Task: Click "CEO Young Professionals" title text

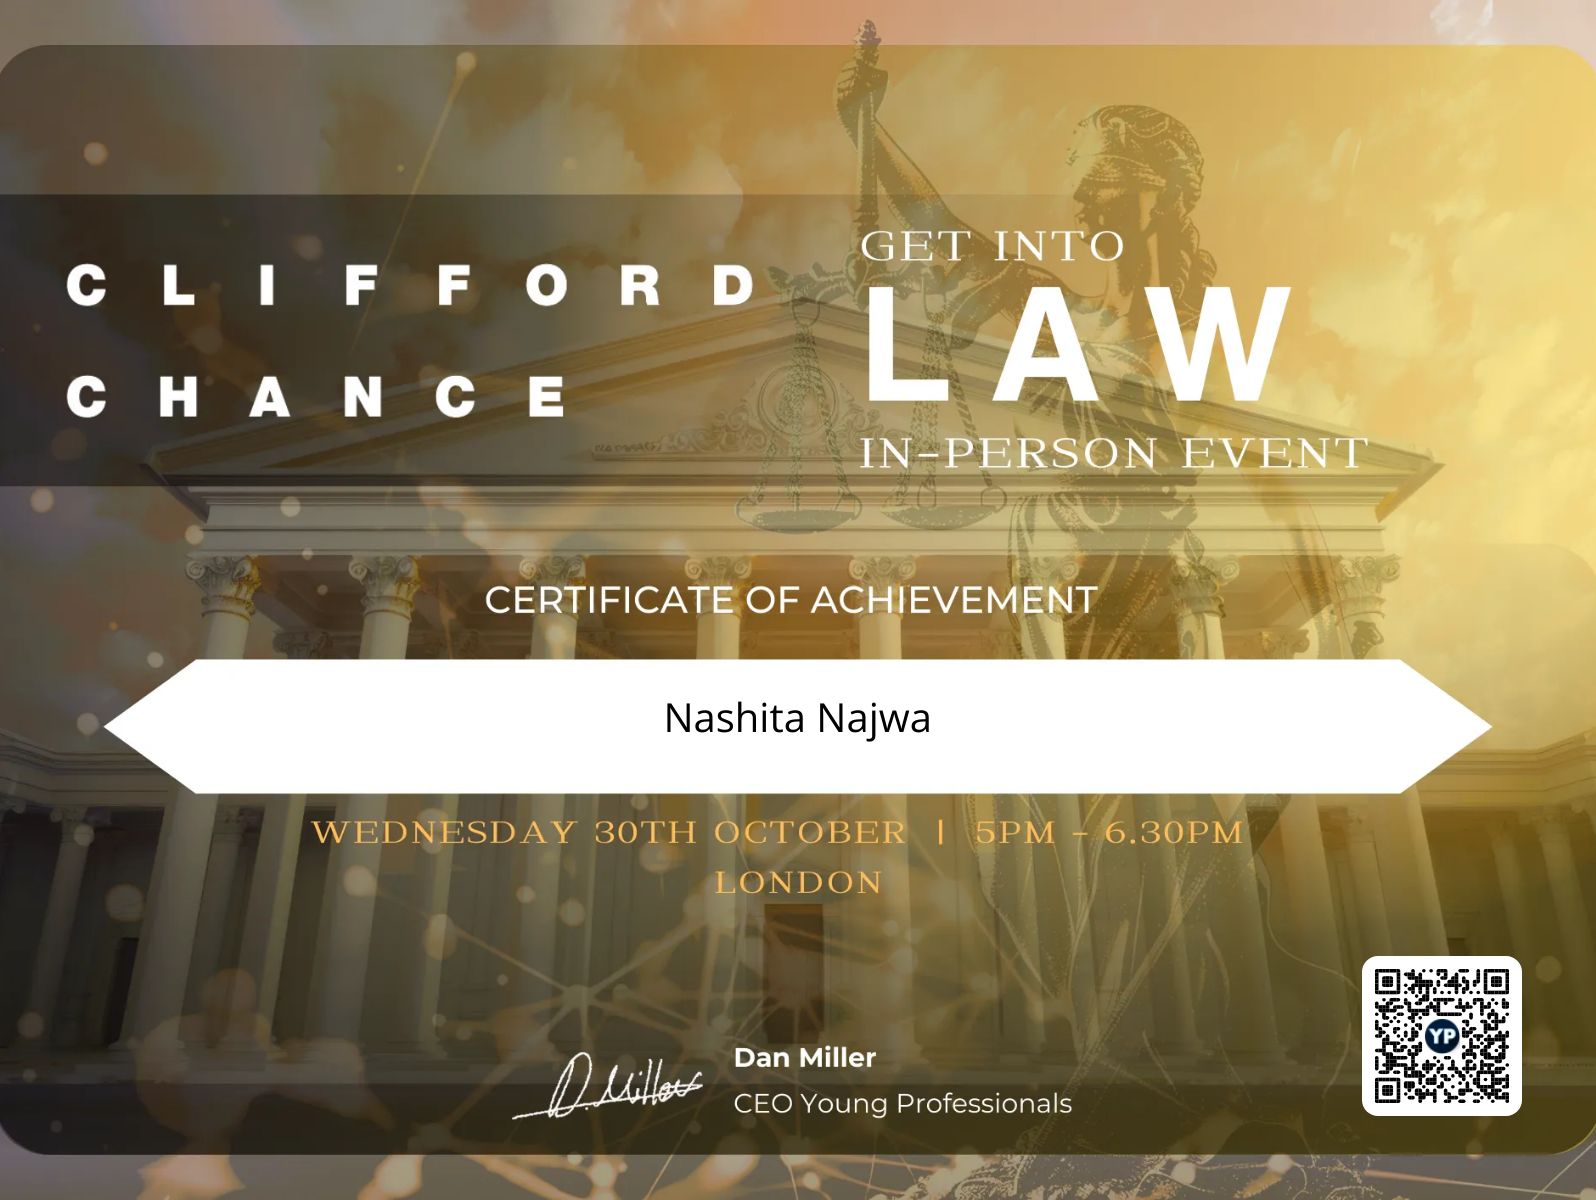Action: (903, 1104)
